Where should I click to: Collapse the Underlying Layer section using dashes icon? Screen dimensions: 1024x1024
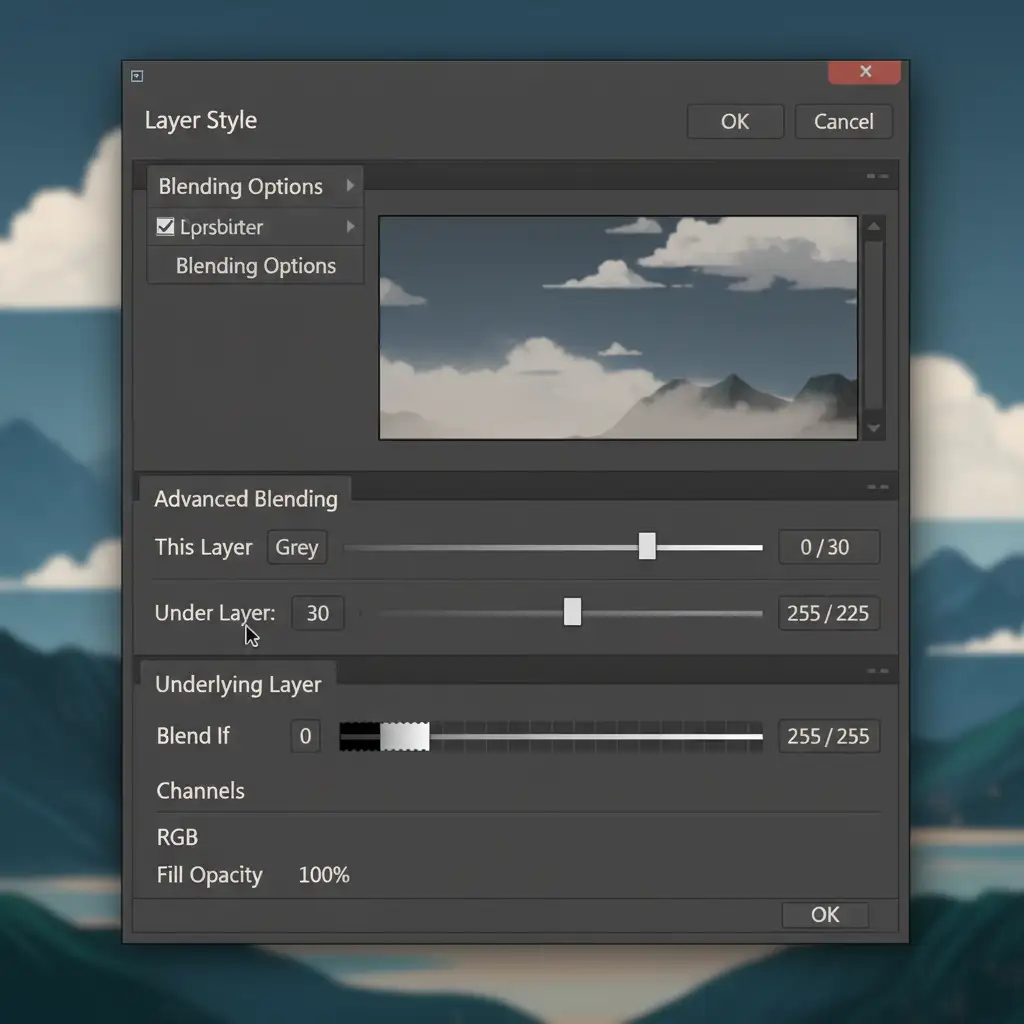click(877, 672)
